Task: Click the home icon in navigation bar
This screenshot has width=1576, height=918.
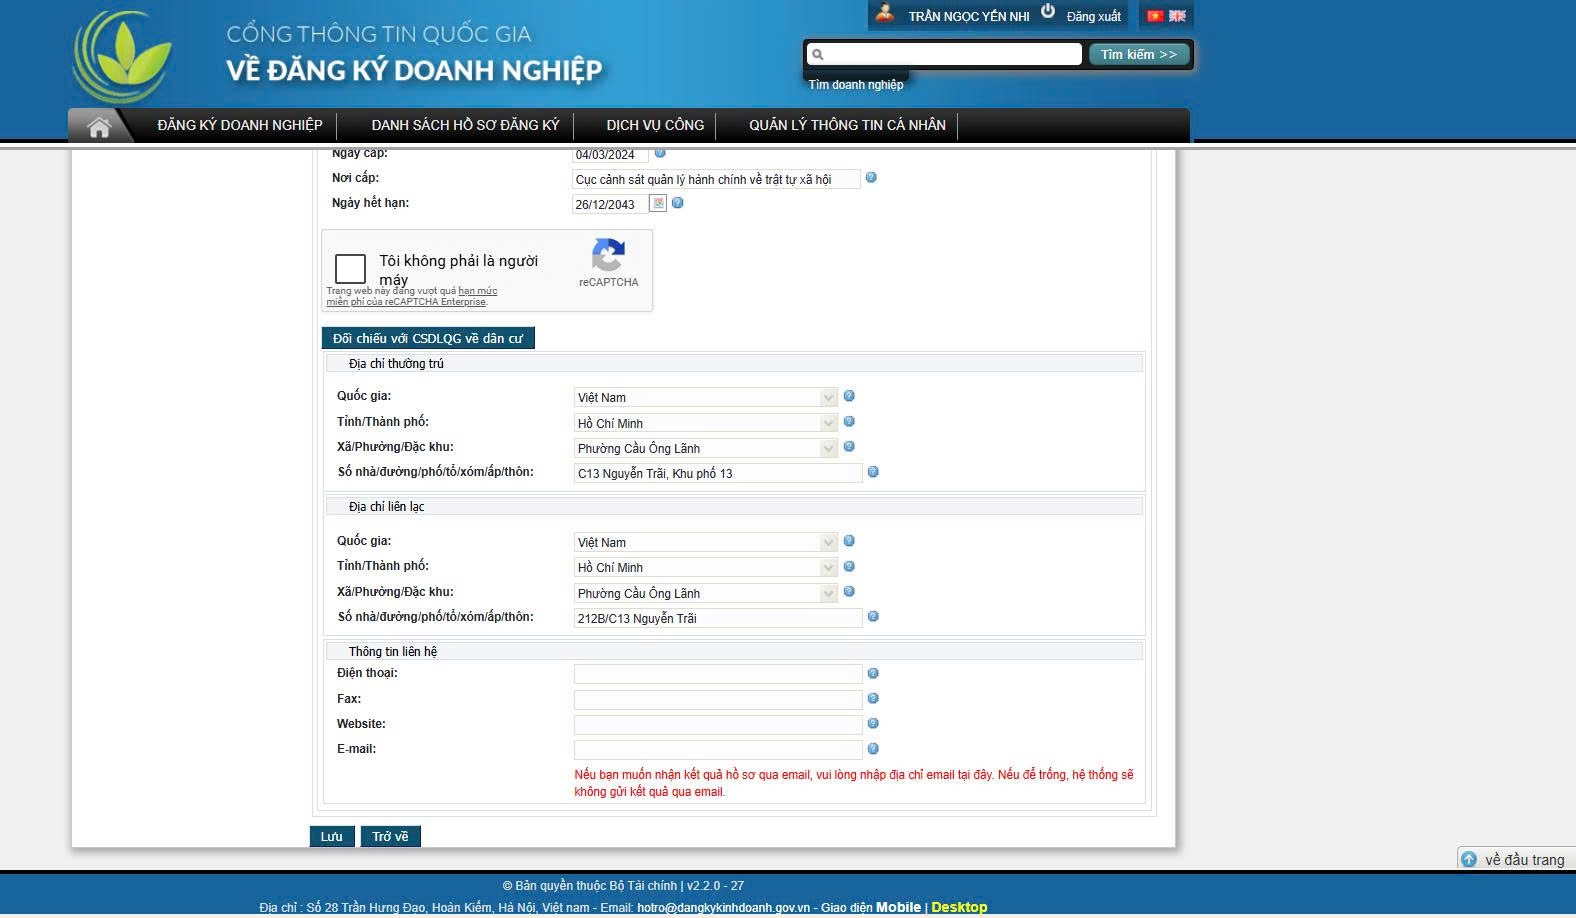Action: click(99, 126)
